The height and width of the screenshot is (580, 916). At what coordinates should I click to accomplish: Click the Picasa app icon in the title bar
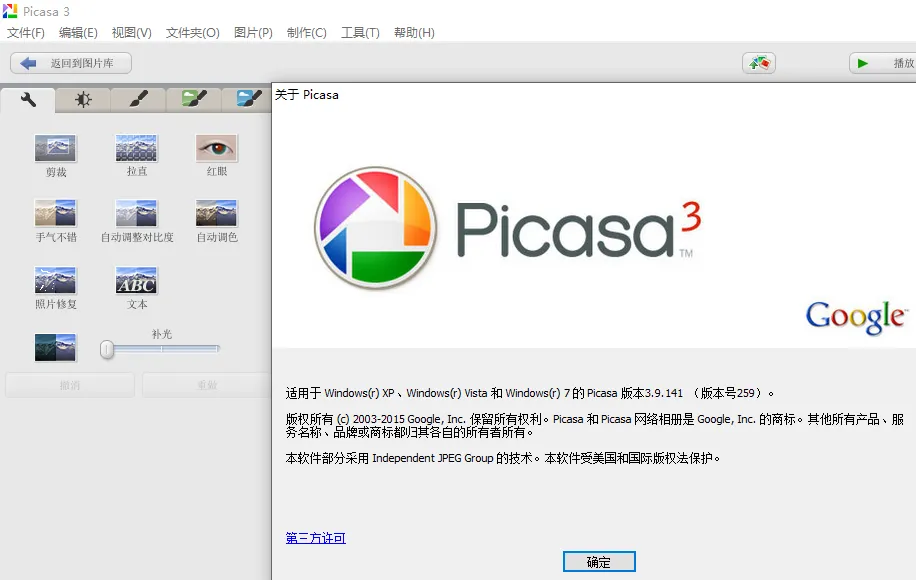10,11
